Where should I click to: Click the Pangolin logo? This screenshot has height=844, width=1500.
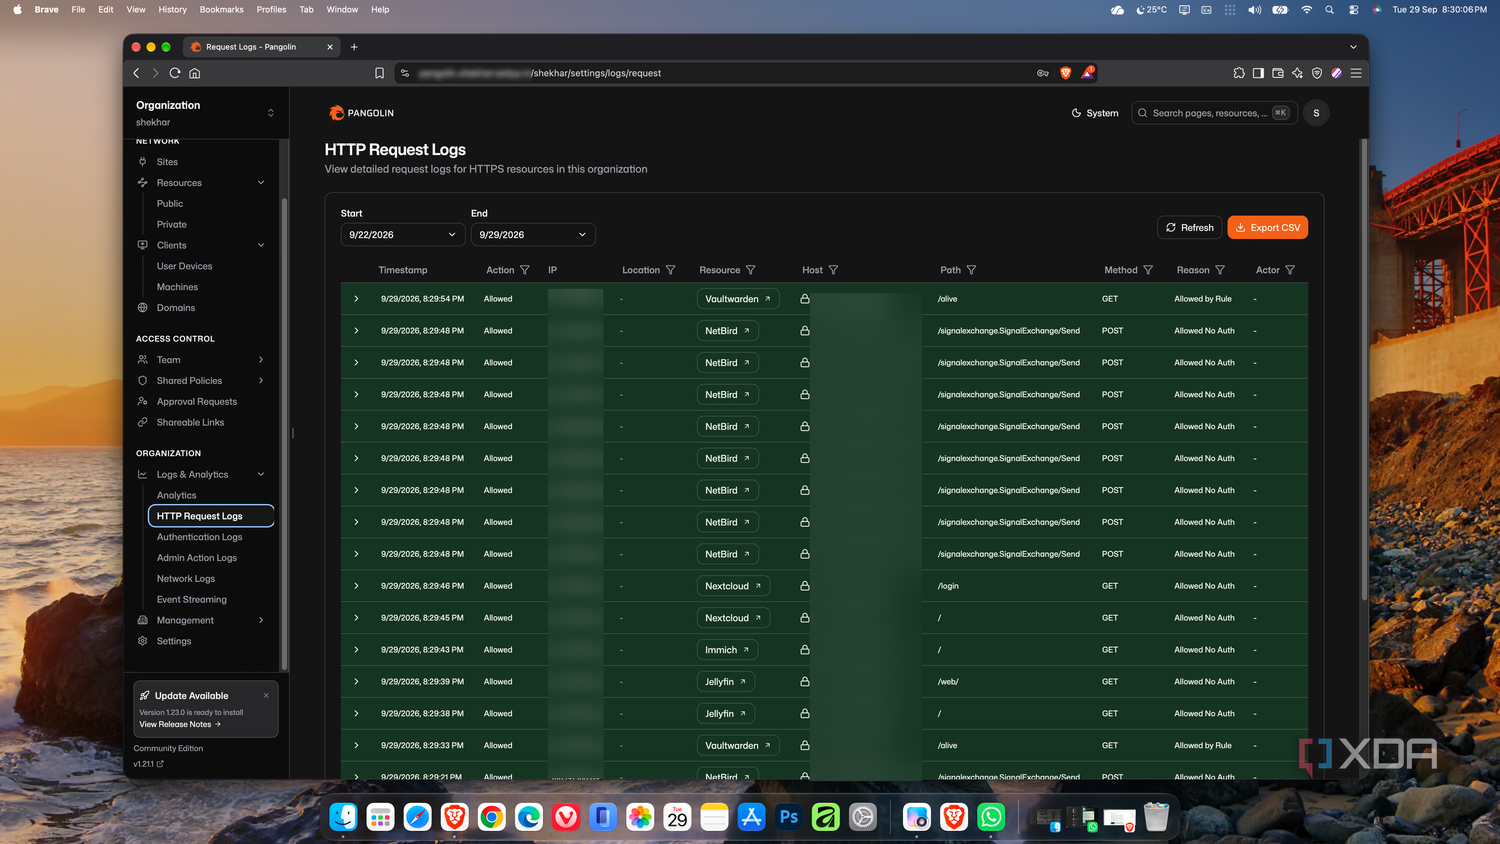pos(361,113)
